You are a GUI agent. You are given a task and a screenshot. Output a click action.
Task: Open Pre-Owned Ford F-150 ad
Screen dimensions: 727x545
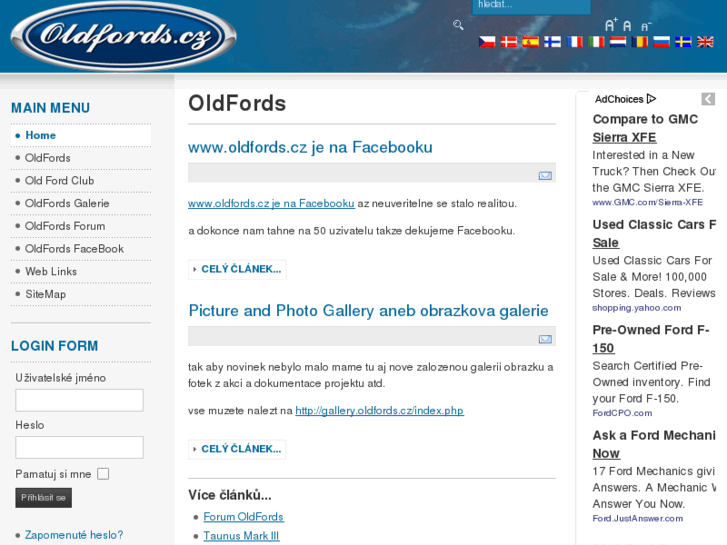651,339
